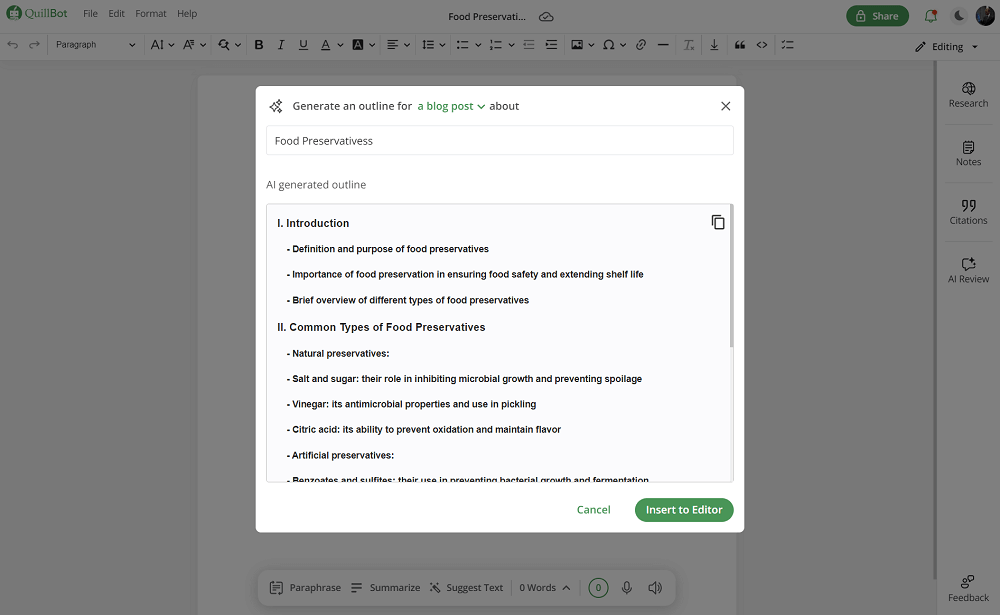
Task: Cancel the outline generation dialog
Action: point(593,510)
